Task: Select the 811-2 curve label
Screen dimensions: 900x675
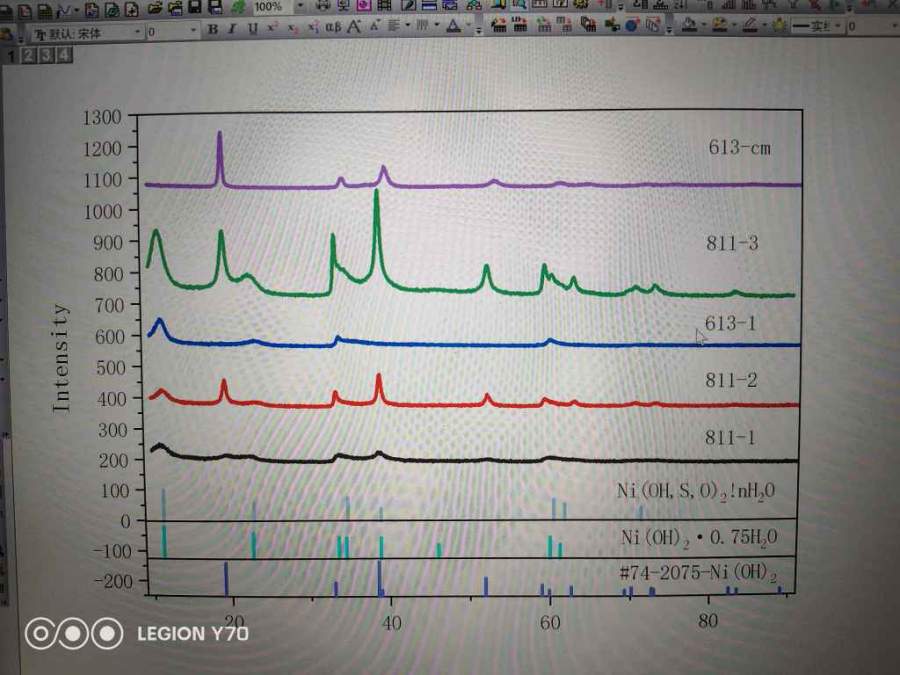Action: pyautogui.click(x=731, y=380)
